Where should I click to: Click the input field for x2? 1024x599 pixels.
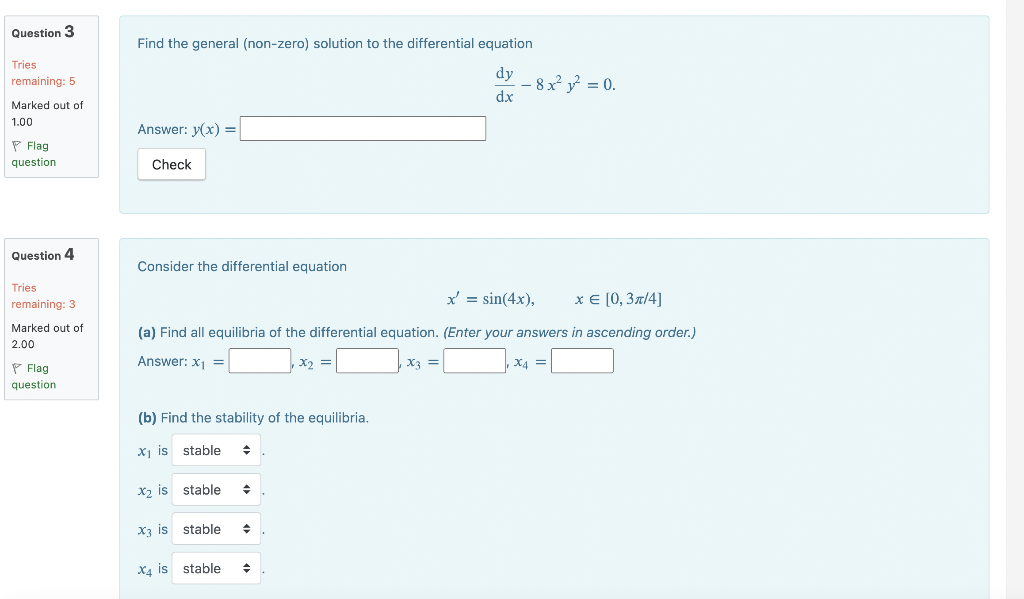coord(366,360)
